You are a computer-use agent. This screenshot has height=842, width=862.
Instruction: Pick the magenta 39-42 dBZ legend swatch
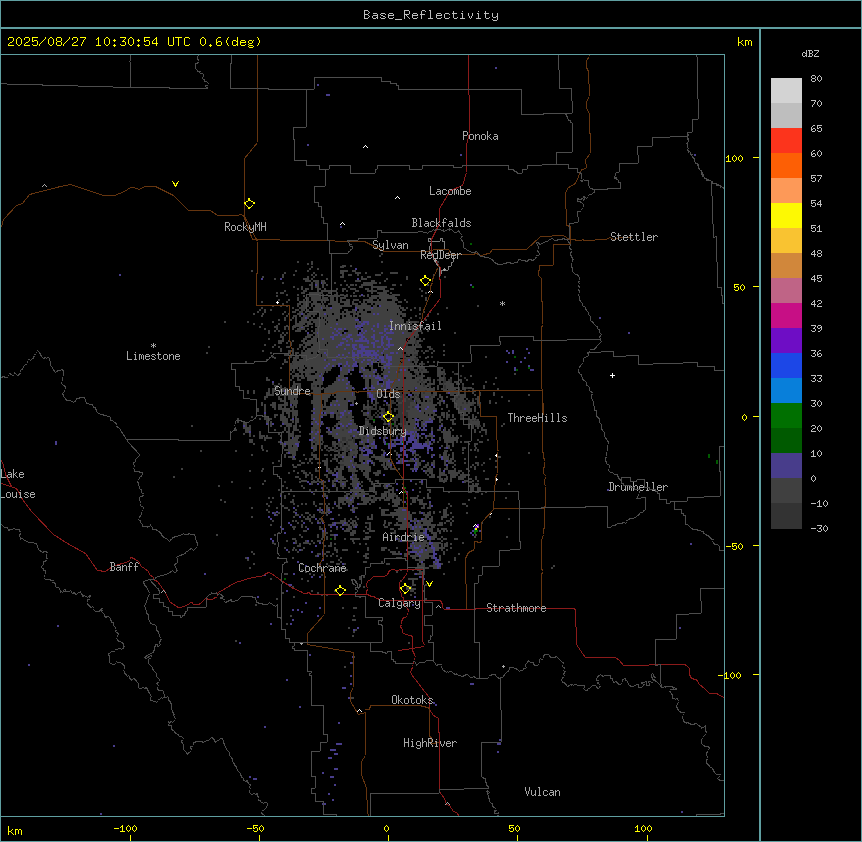coord(786,316)
